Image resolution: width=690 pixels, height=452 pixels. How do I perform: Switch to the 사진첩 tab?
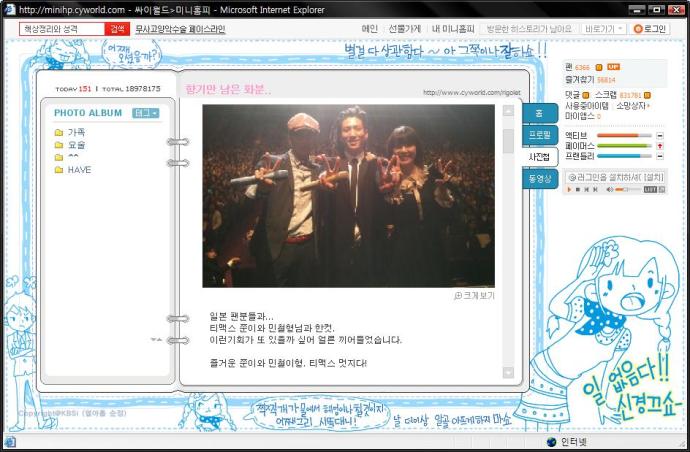click(x=540, y=157)
